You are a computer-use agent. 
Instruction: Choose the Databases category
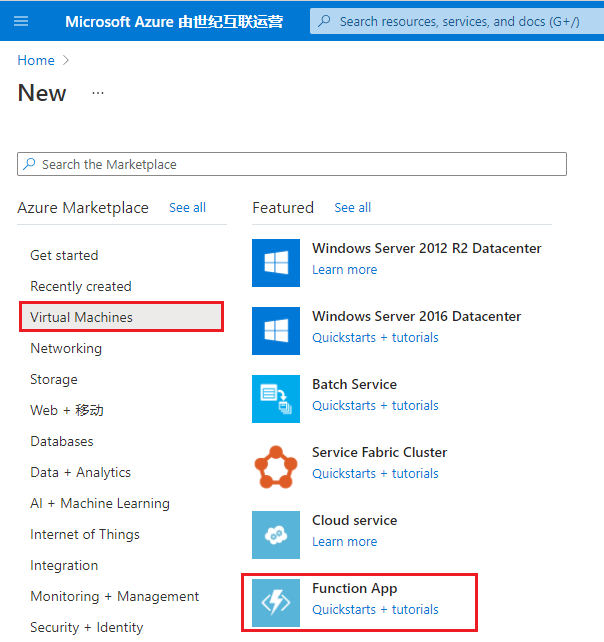pos(62,441)
